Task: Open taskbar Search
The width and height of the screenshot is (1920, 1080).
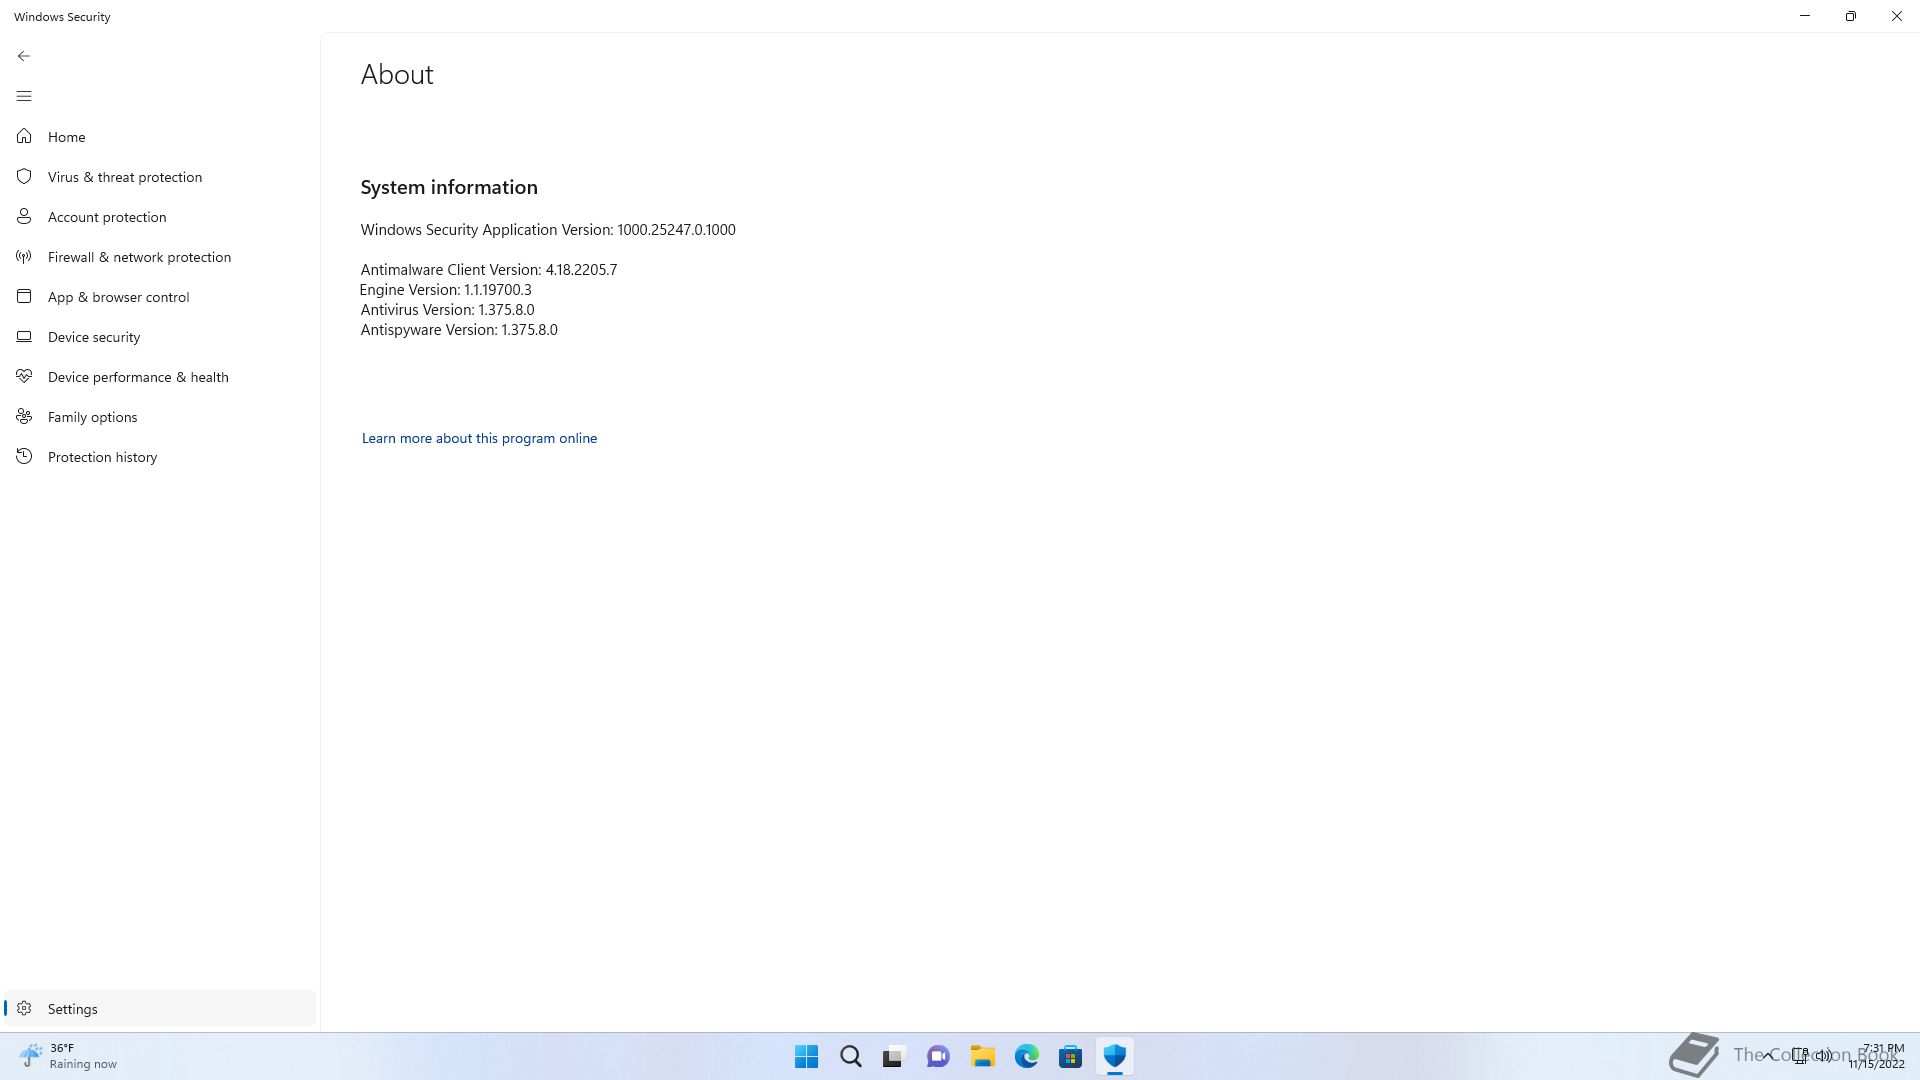Action: click(851, 1056)
